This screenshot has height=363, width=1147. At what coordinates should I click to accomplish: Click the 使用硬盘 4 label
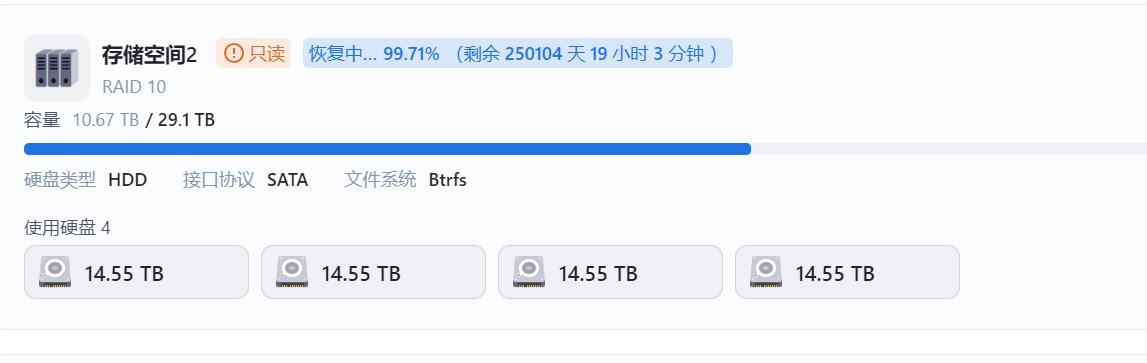click(x=67, y=228)
